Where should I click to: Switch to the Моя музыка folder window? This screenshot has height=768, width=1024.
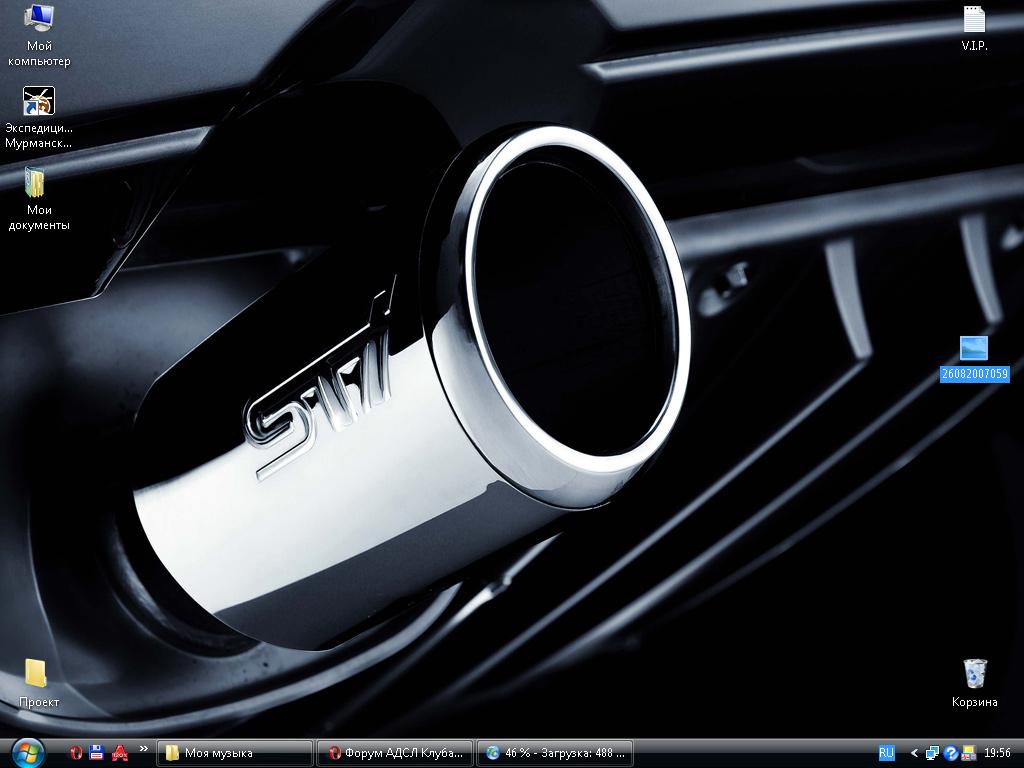(236, 753)
